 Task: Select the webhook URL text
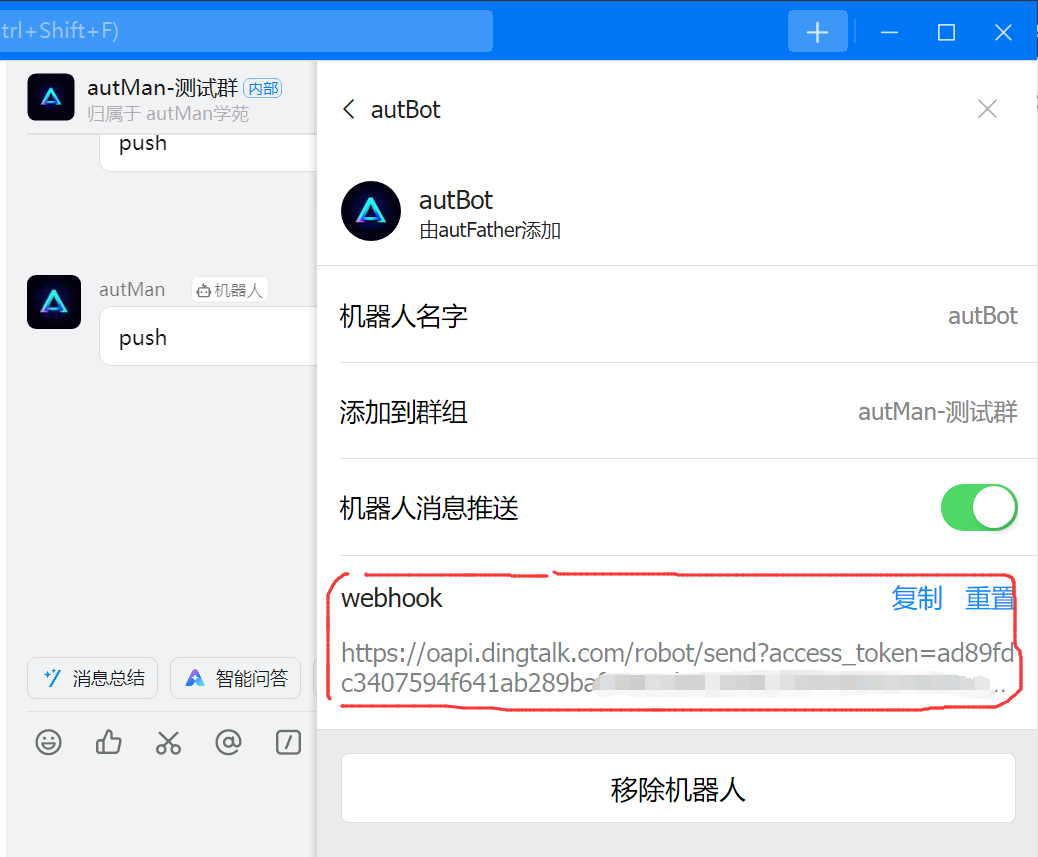(677, 668)
